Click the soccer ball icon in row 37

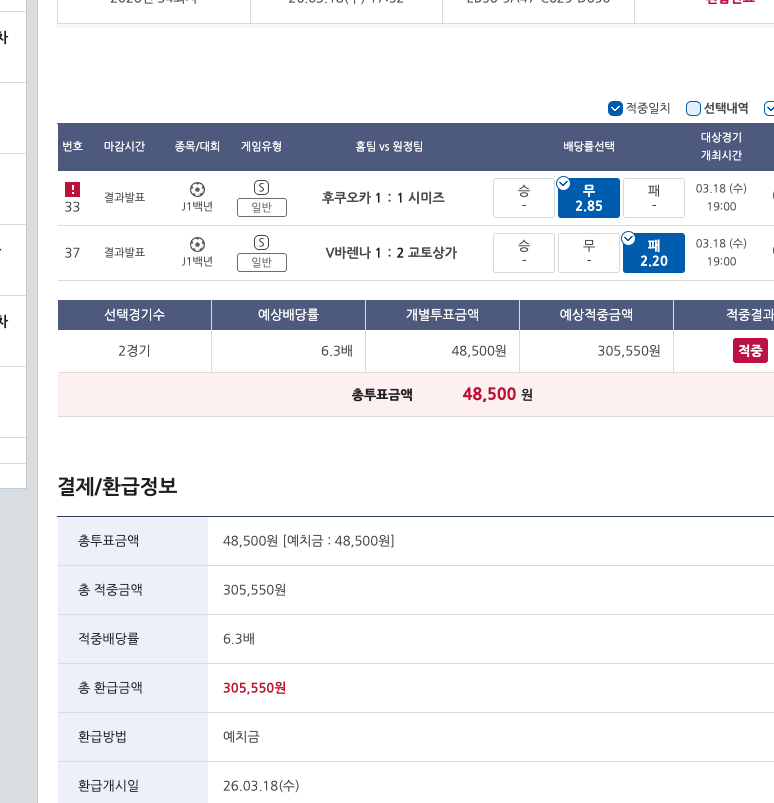[197, 244]
